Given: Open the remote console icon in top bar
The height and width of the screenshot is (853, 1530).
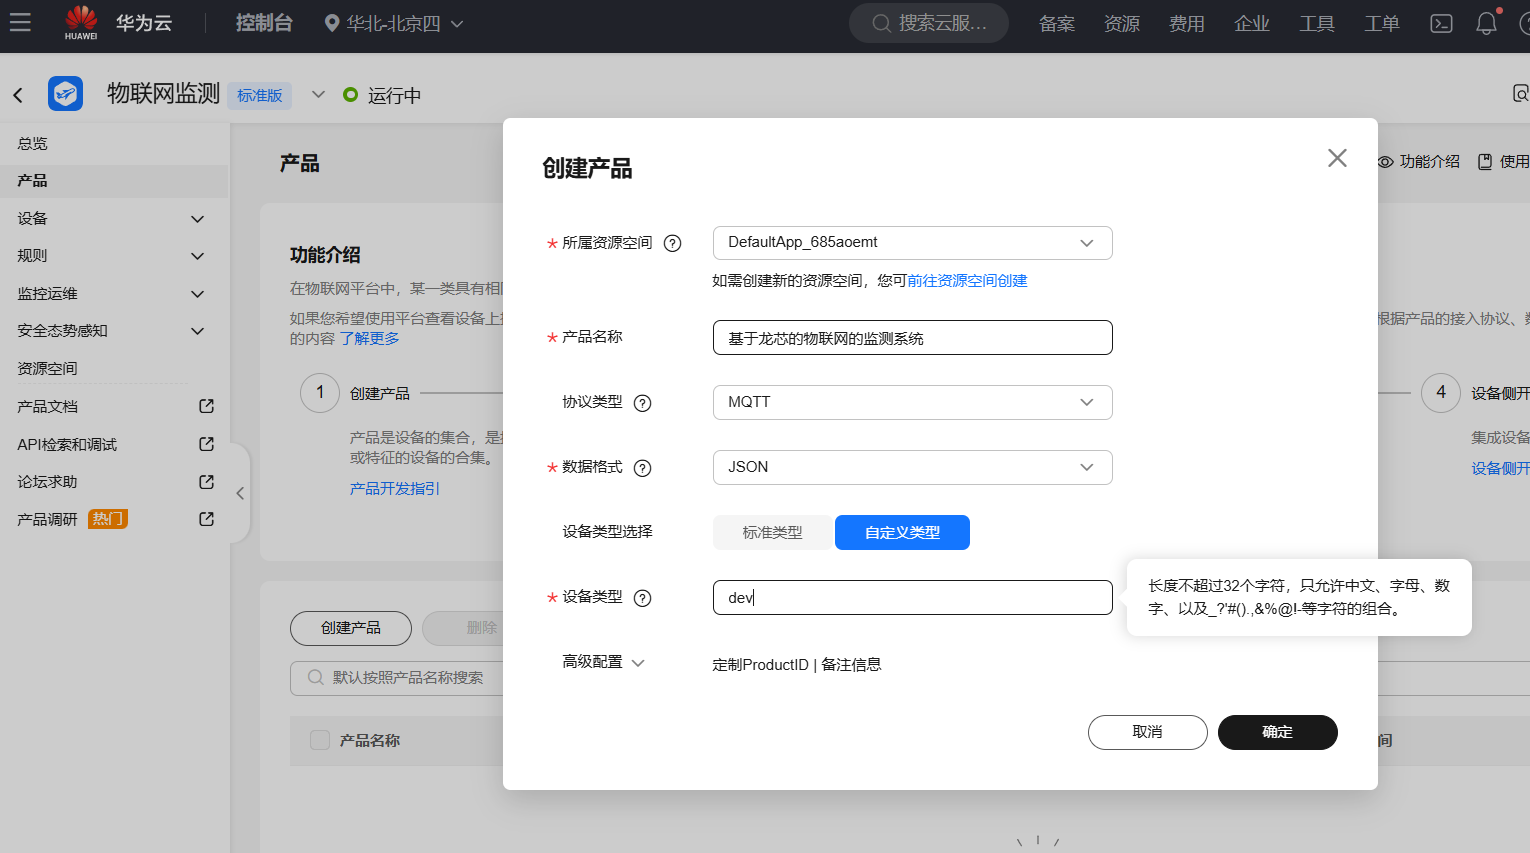Looking at the screenshot, I should (1441, 22).
